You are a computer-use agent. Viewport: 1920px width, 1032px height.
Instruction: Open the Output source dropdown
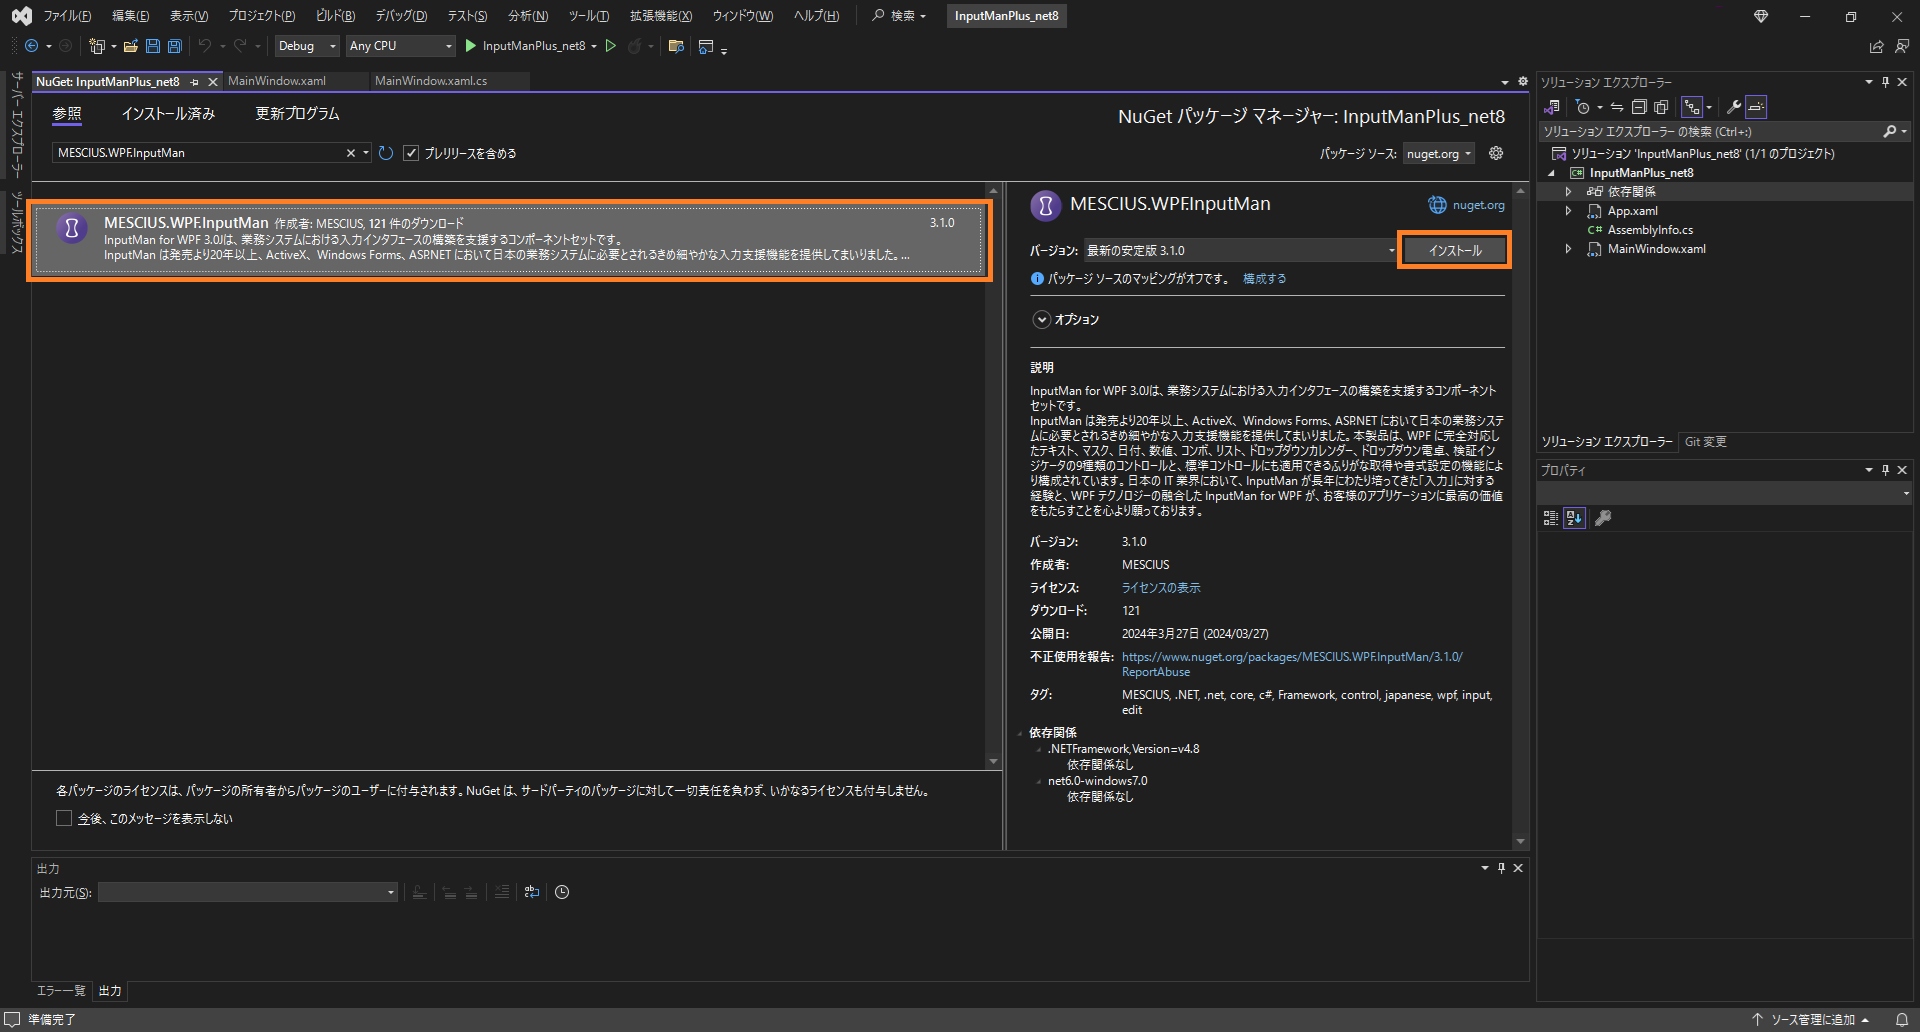(248, 892)
